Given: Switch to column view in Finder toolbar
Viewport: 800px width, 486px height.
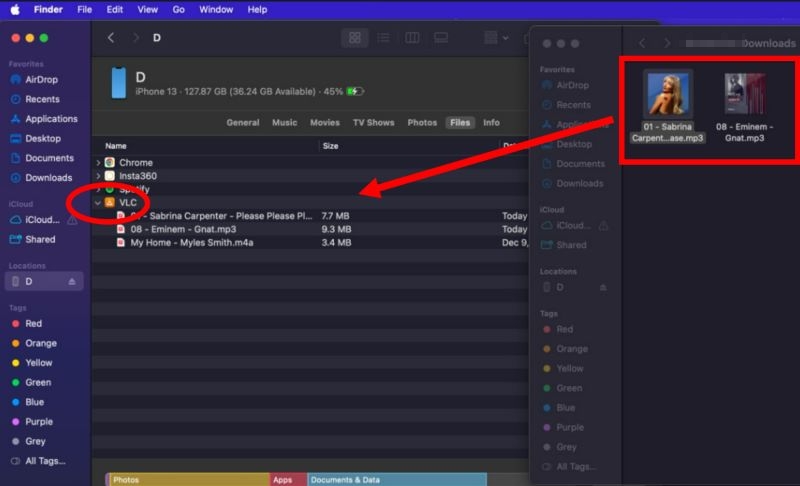Looking at the screenshot, I should tap(411, 38).
